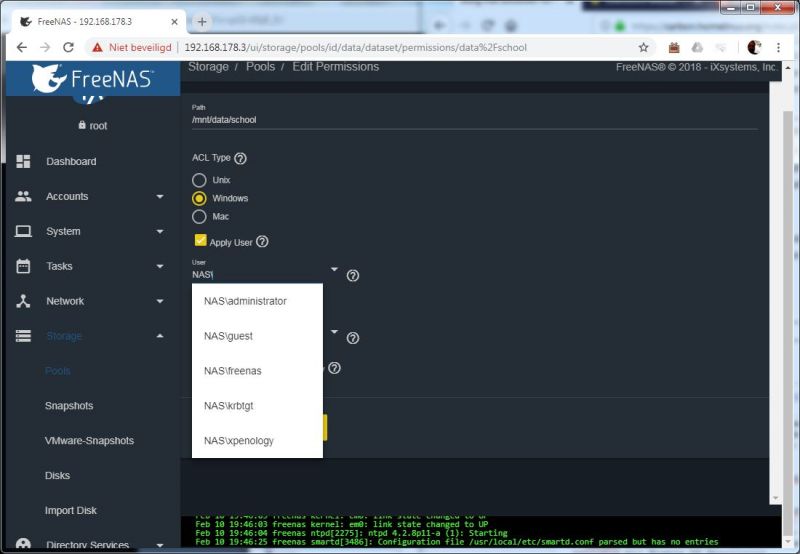Click the Tasks calendar icon
This screenshot has width=800, height=554.
pyautogui.click(x=23, y=266)
